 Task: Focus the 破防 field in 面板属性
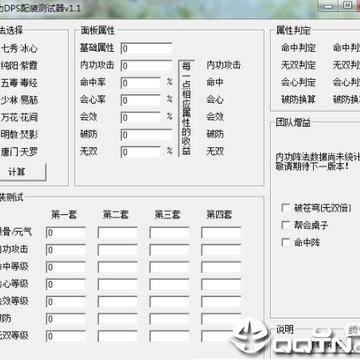[146, 135]
